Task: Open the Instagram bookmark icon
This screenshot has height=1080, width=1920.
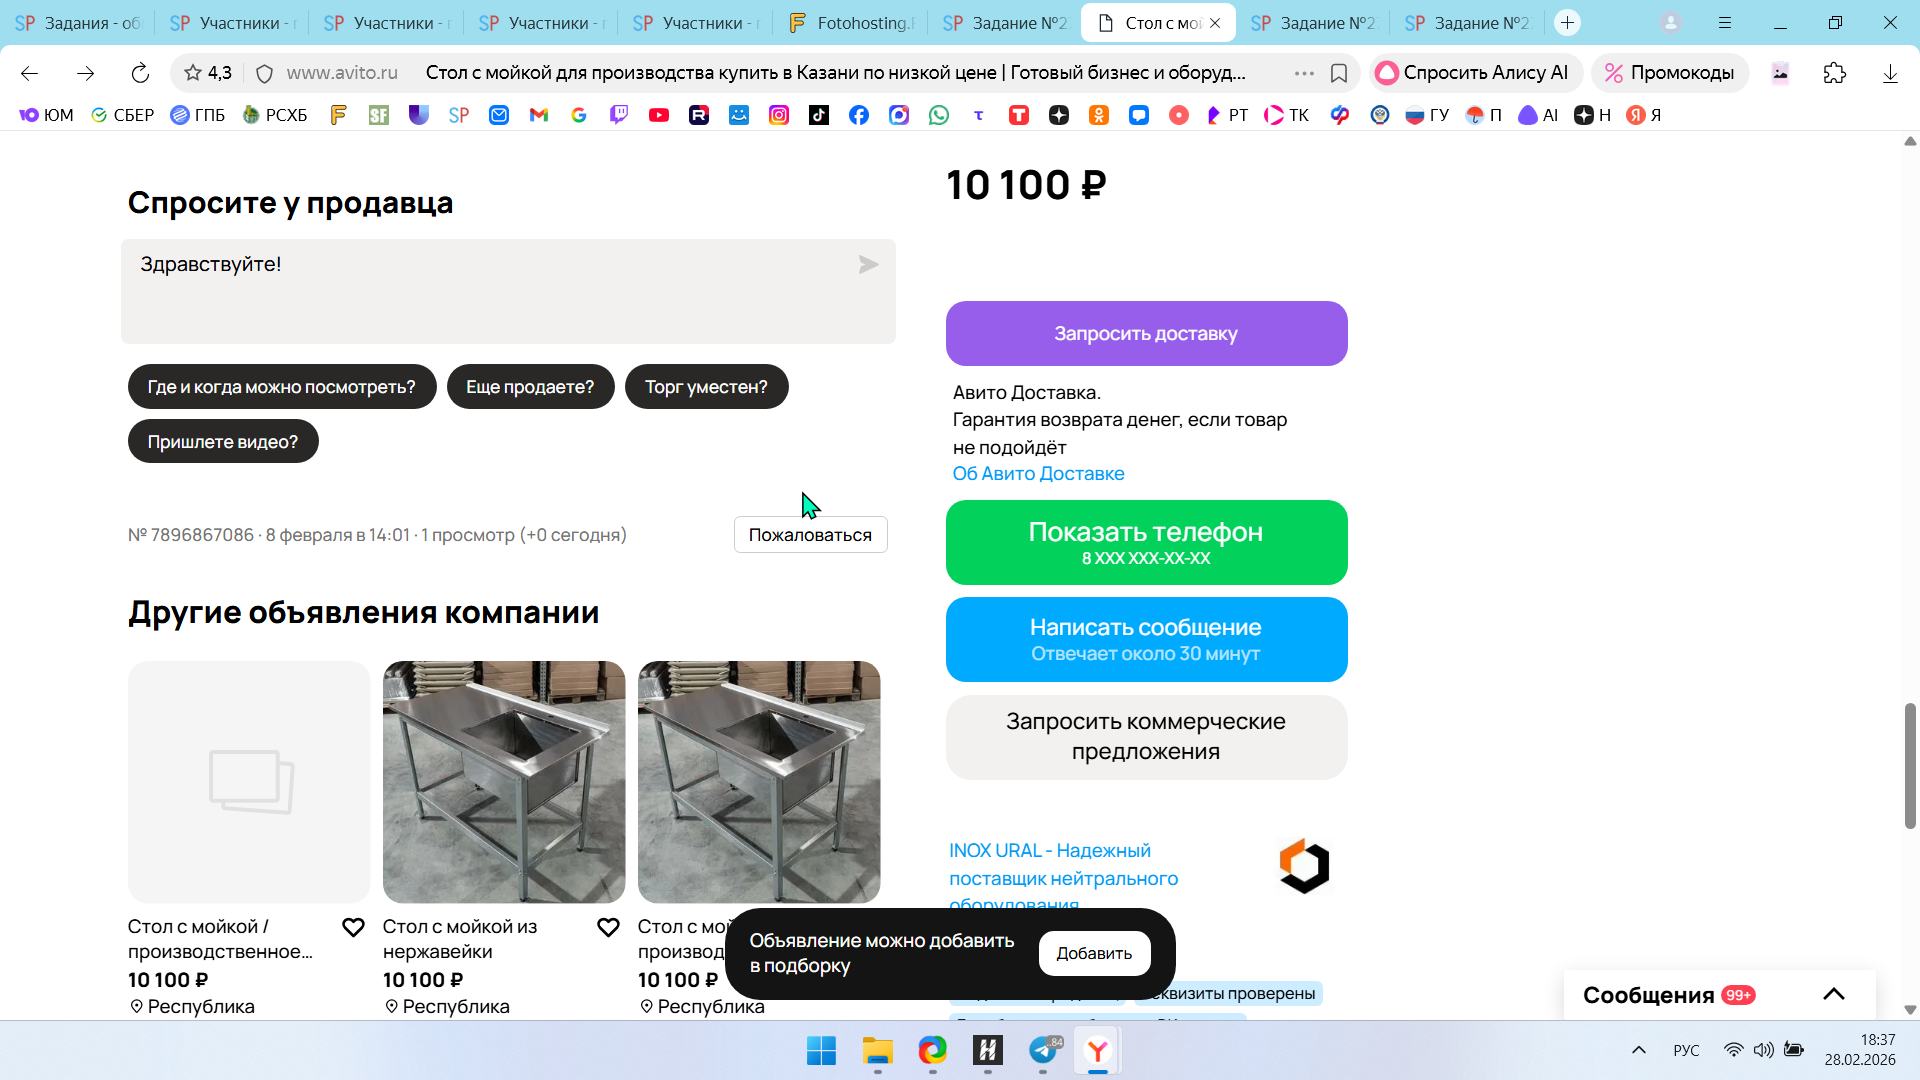Action: [x=778, y=115]
